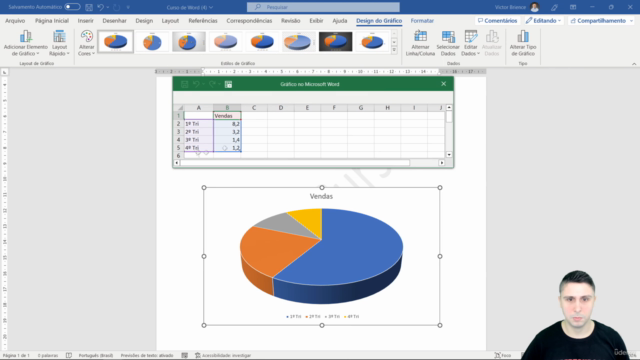Viewport: 640px width, 360px height.
Task: Switch to the Desenhar tab
Action: coord(114,21)
